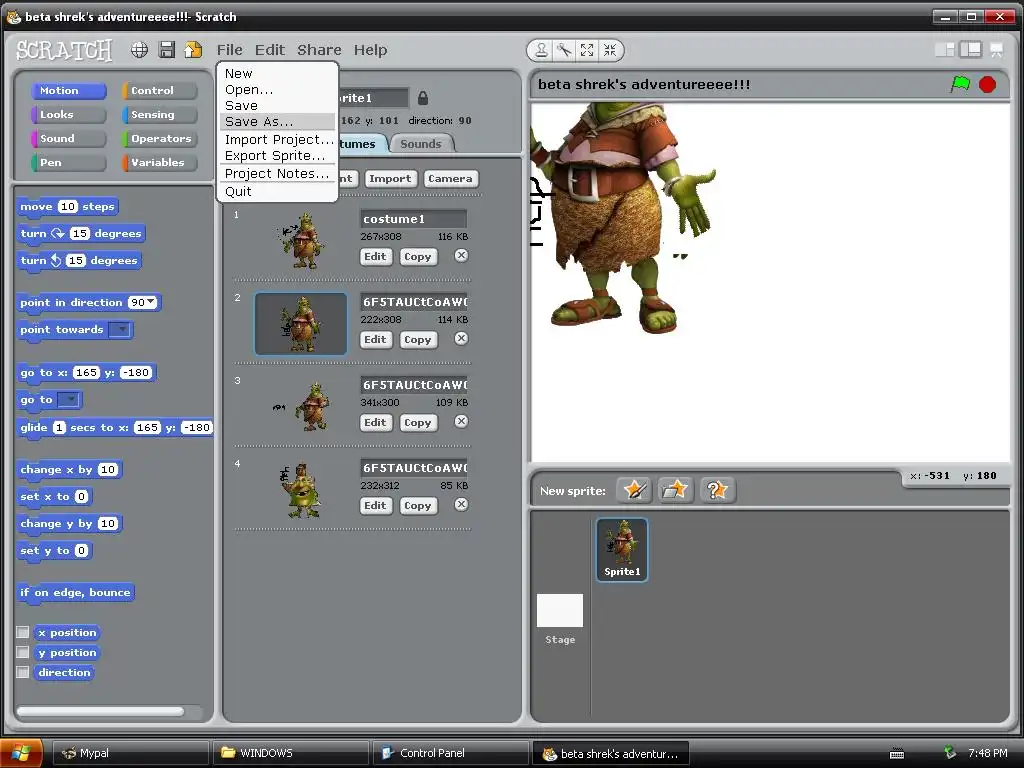The height and width of the screenshot is (768, 1024).
Task: Select the shrink sprite tool
Action: tap(610, 50)
